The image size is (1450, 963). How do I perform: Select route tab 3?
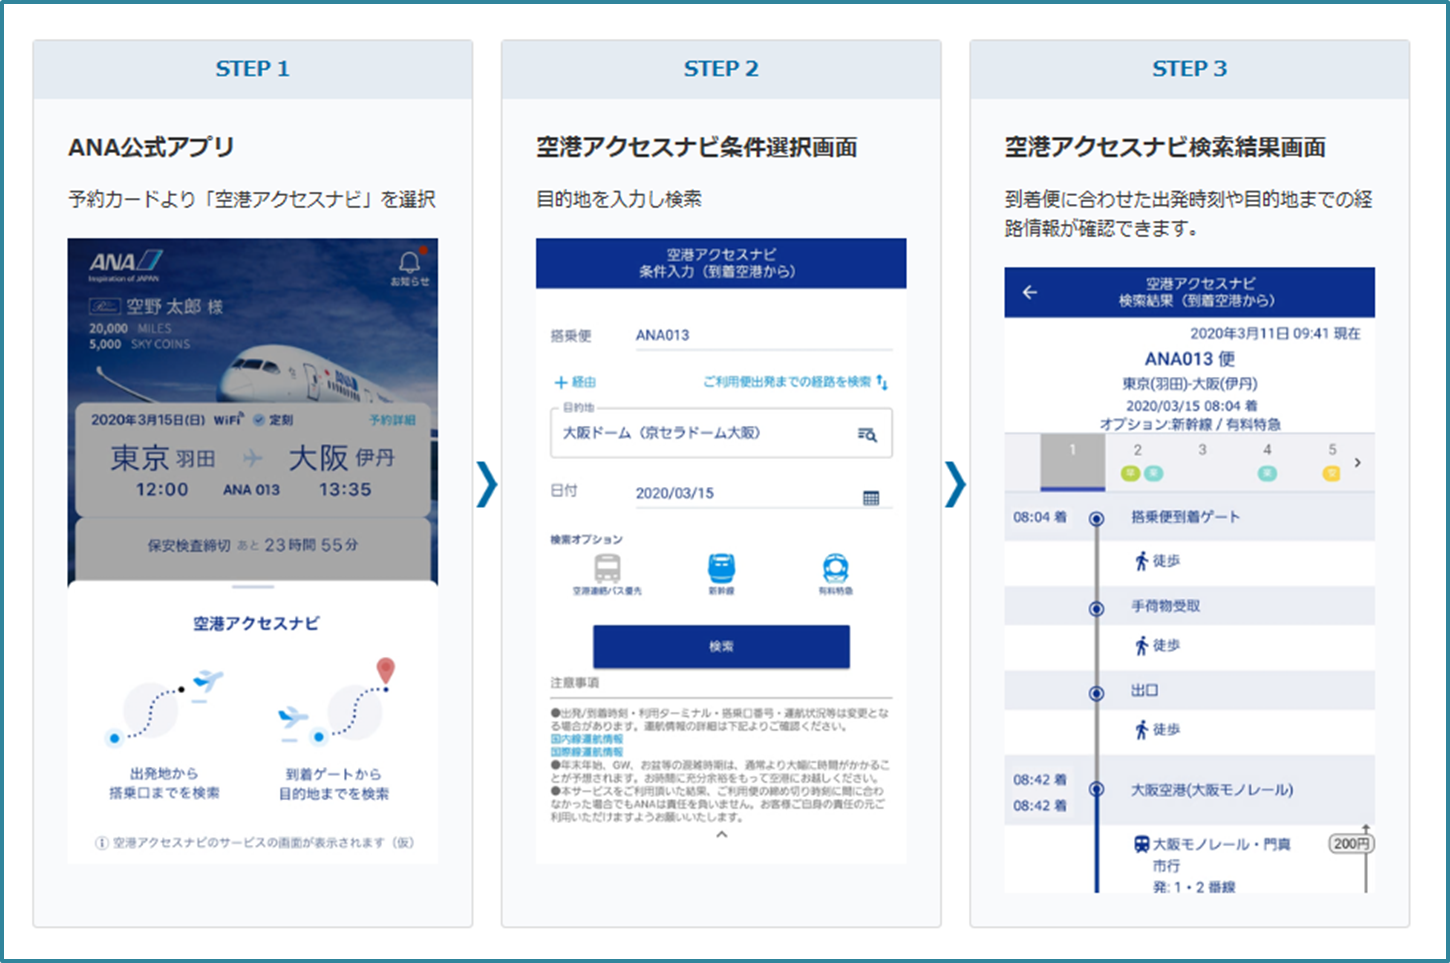click(1202, 462)
